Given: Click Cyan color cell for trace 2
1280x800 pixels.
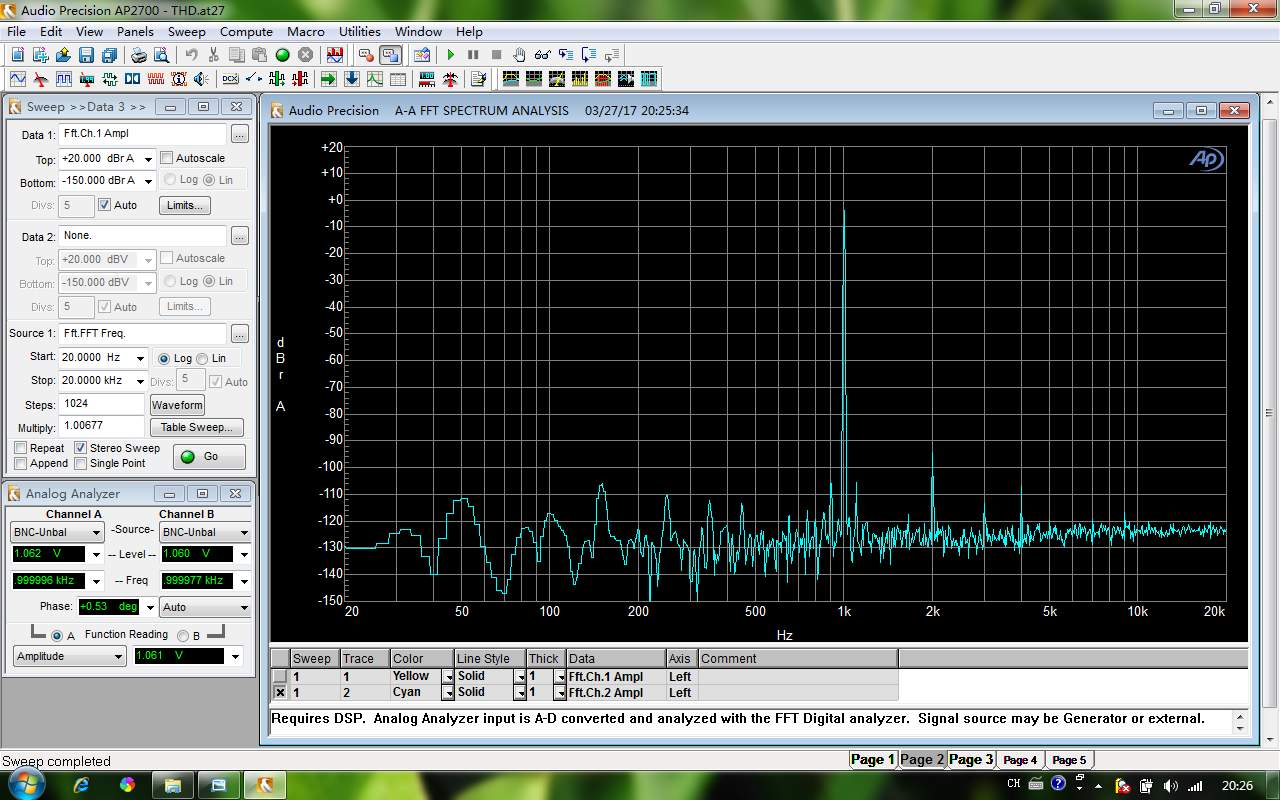Looking at the screenshot, I should pos(416,692).
